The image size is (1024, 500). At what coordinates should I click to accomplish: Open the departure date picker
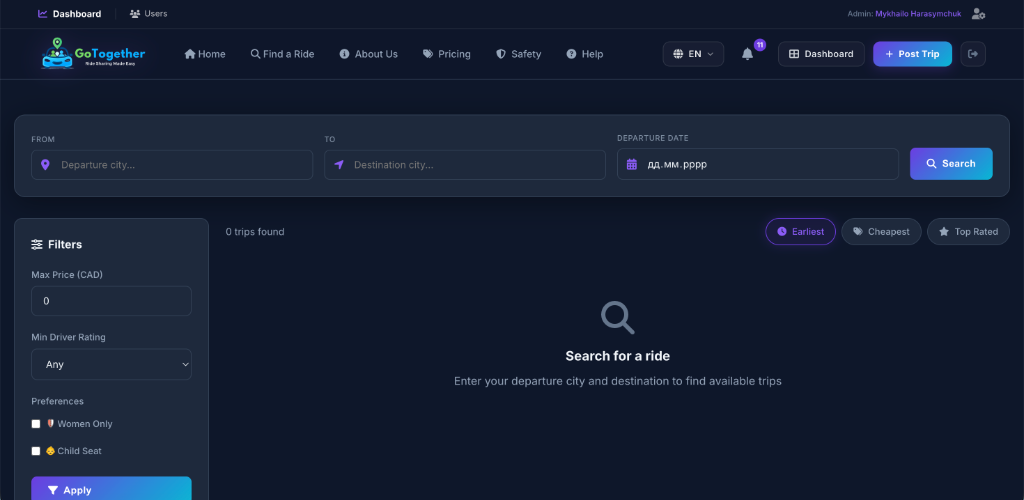point(758,164)
